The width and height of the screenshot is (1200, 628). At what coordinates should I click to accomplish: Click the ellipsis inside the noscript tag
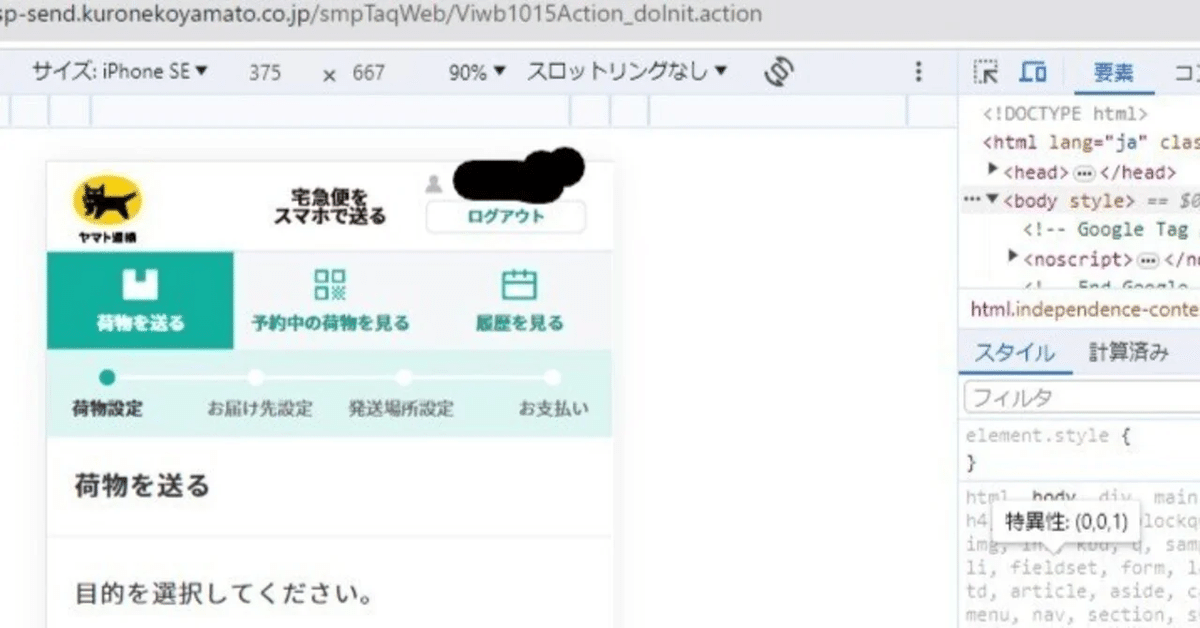(1147, 260)
